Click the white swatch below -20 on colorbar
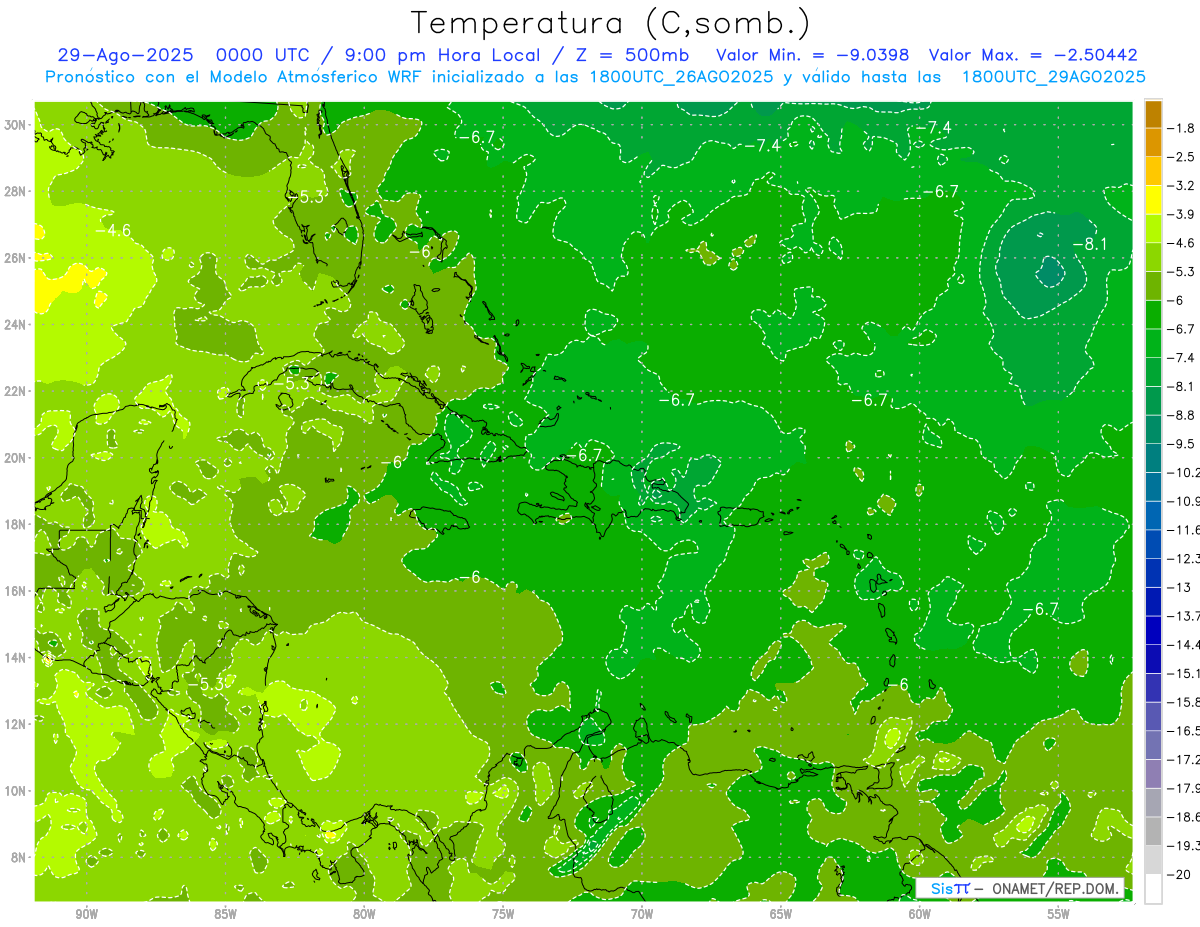1200x927 pixels. point(1153,888)
